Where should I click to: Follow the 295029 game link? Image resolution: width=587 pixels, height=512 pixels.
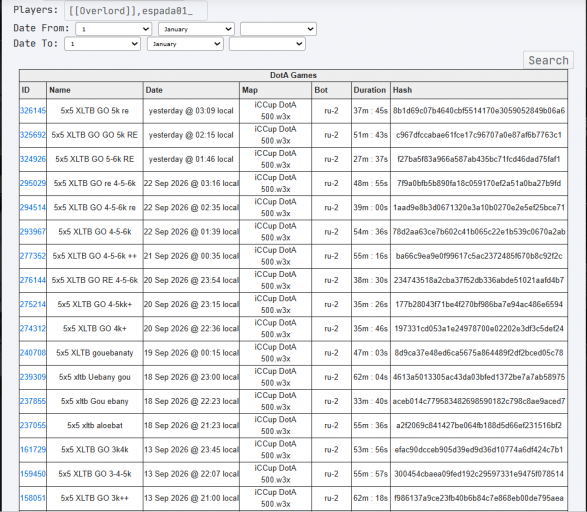point(33,183)
